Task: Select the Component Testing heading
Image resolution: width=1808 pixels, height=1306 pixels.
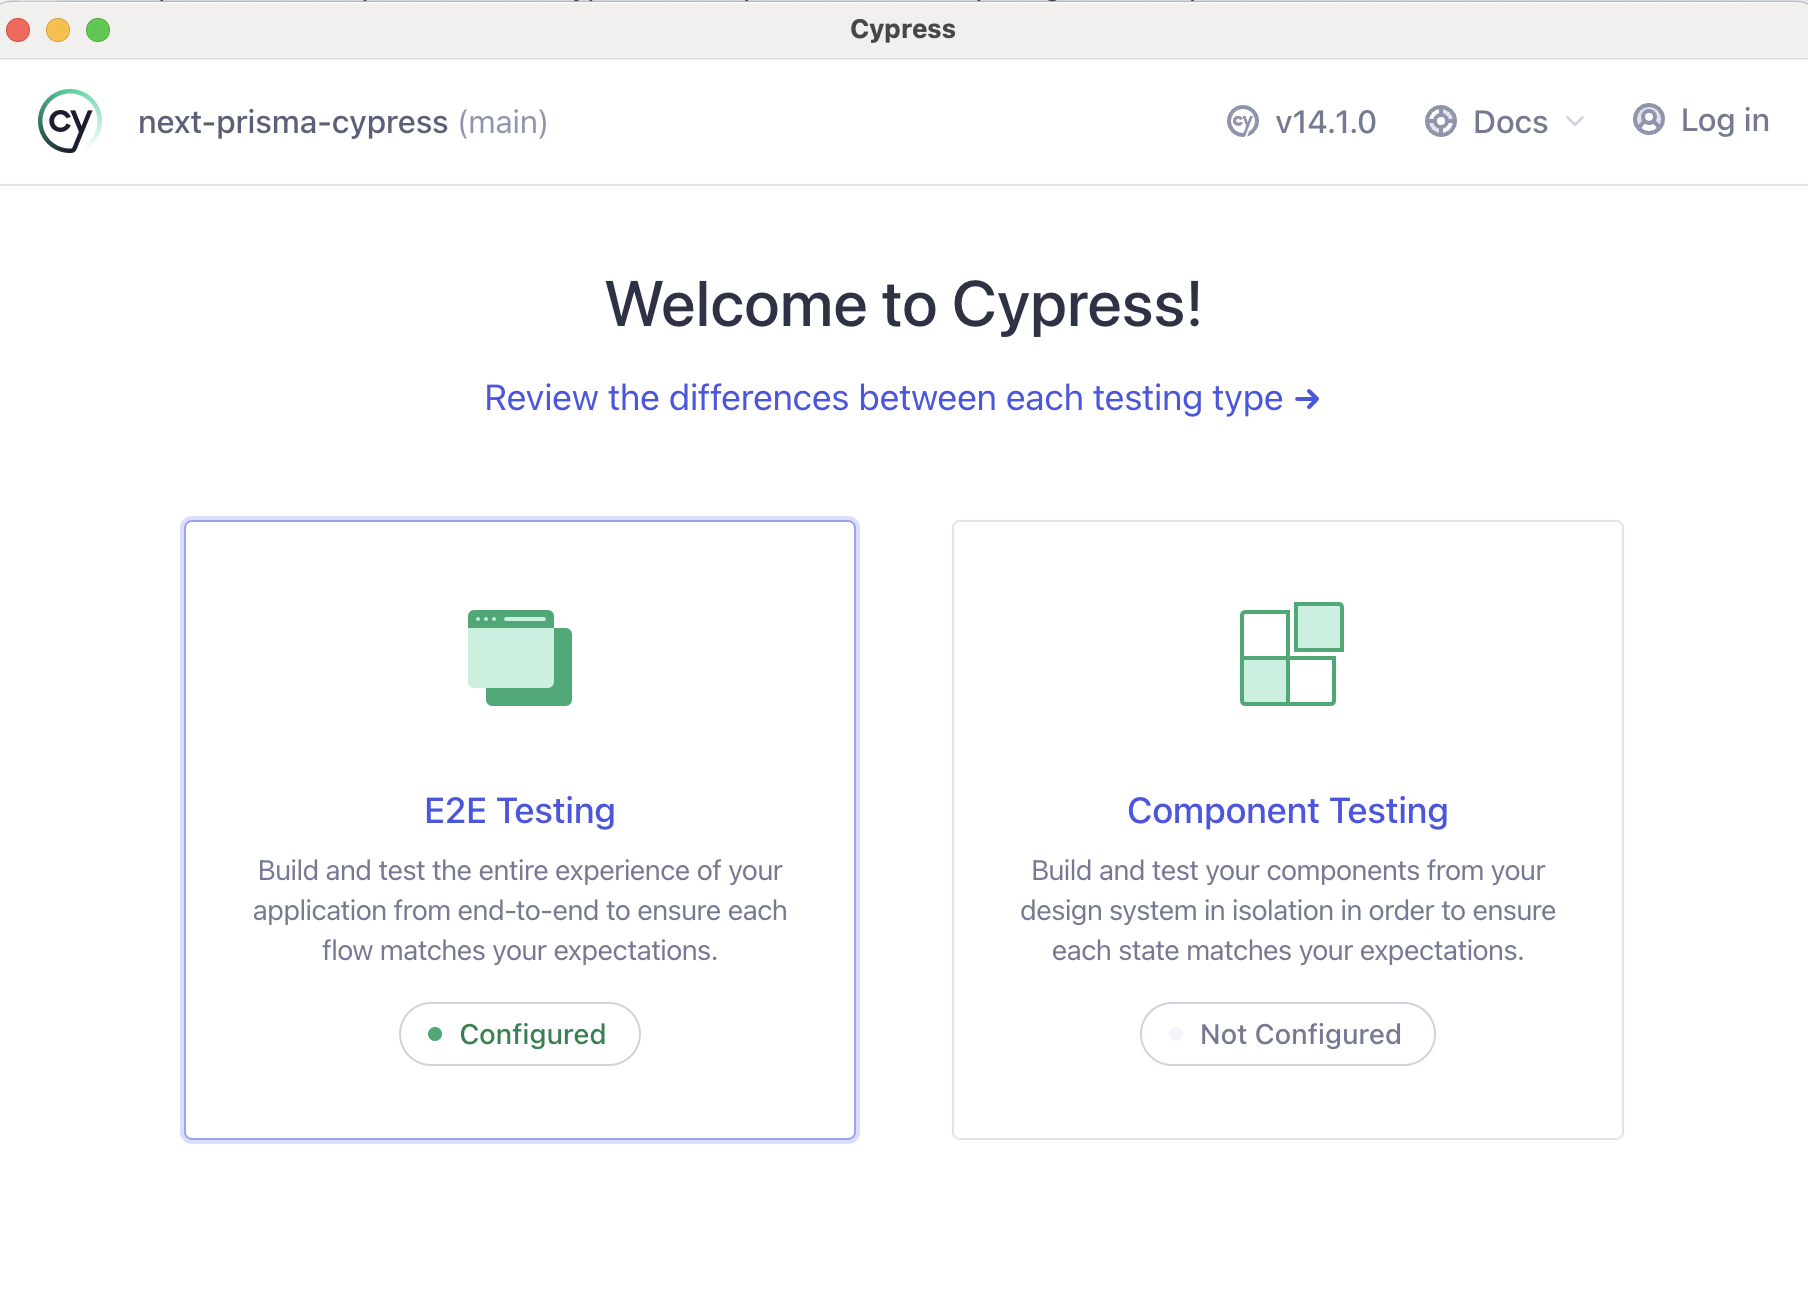Action: click(1288, 810)
